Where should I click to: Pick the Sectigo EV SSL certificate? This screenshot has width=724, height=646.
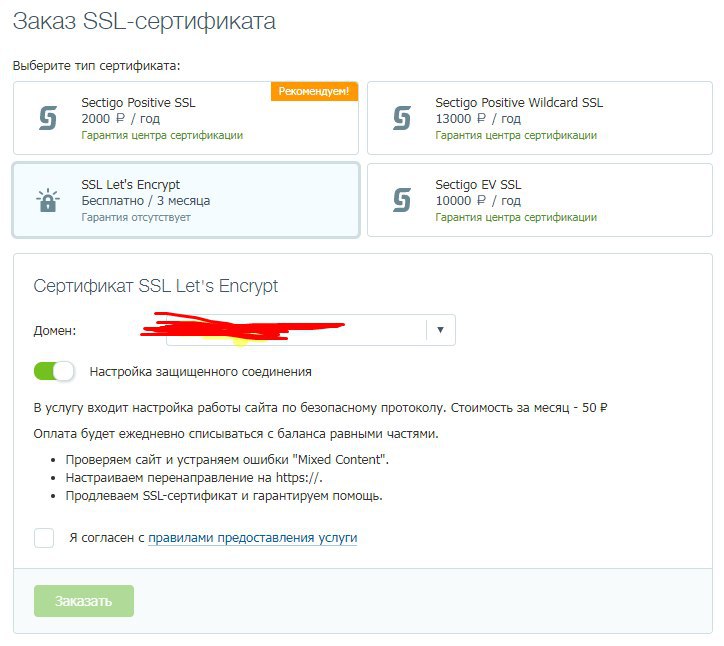pos(540,200)
